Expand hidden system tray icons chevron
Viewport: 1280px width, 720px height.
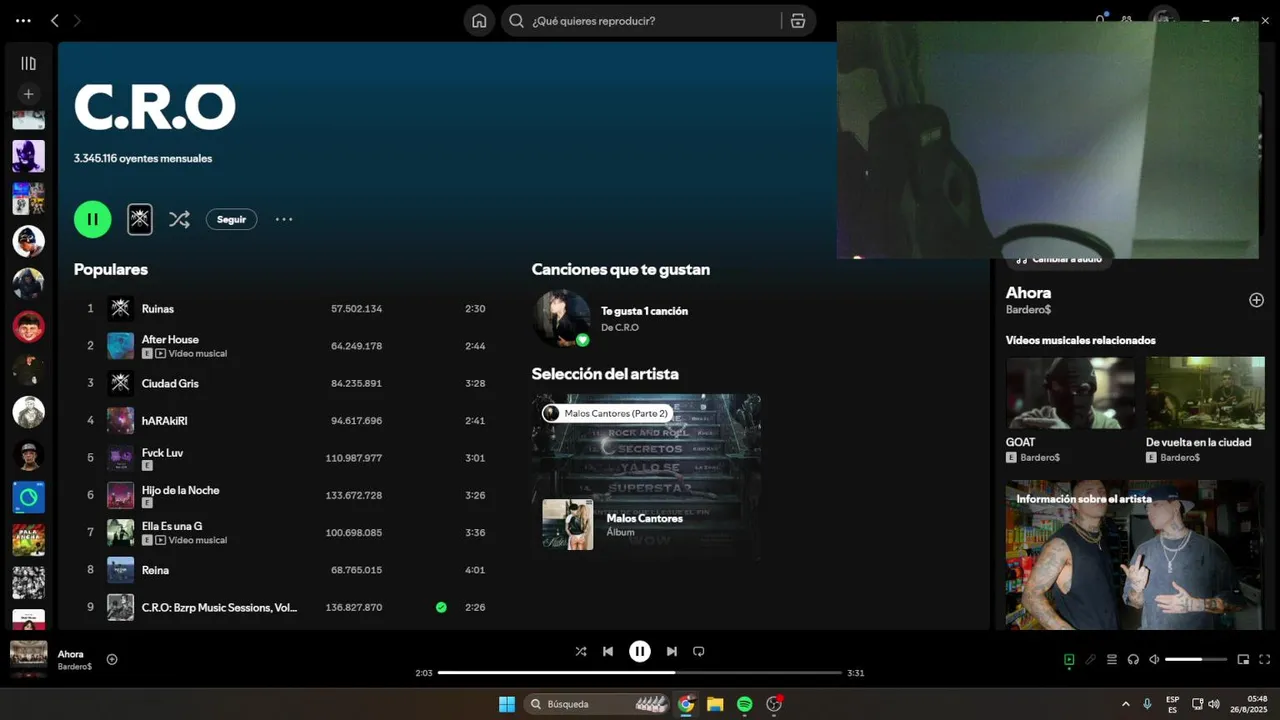click(1126, 704)
